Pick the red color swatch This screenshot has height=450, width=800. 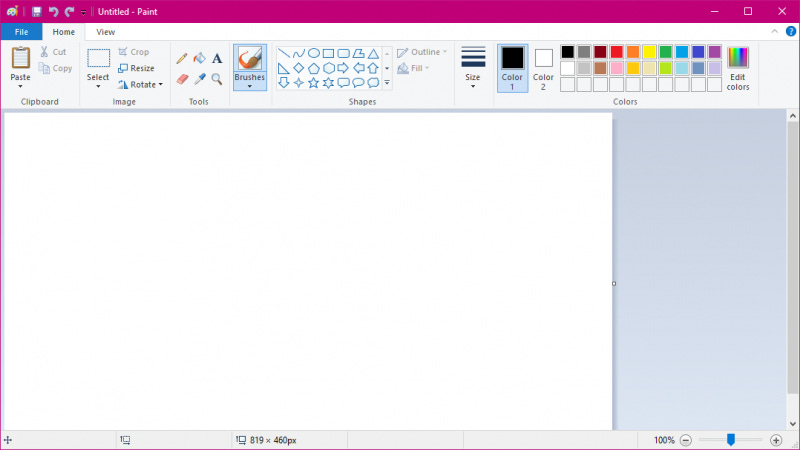pos(616,52)
